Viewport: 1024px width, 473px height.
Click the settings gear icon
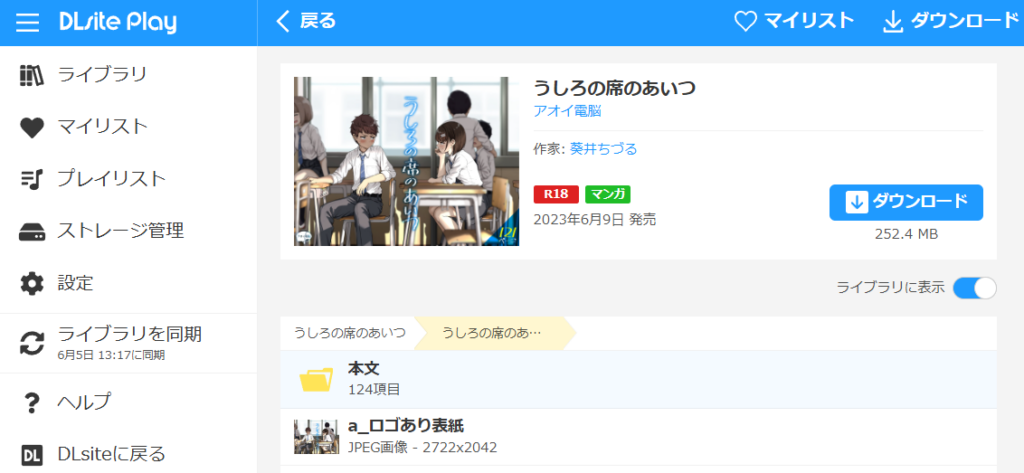coord(32,283)
